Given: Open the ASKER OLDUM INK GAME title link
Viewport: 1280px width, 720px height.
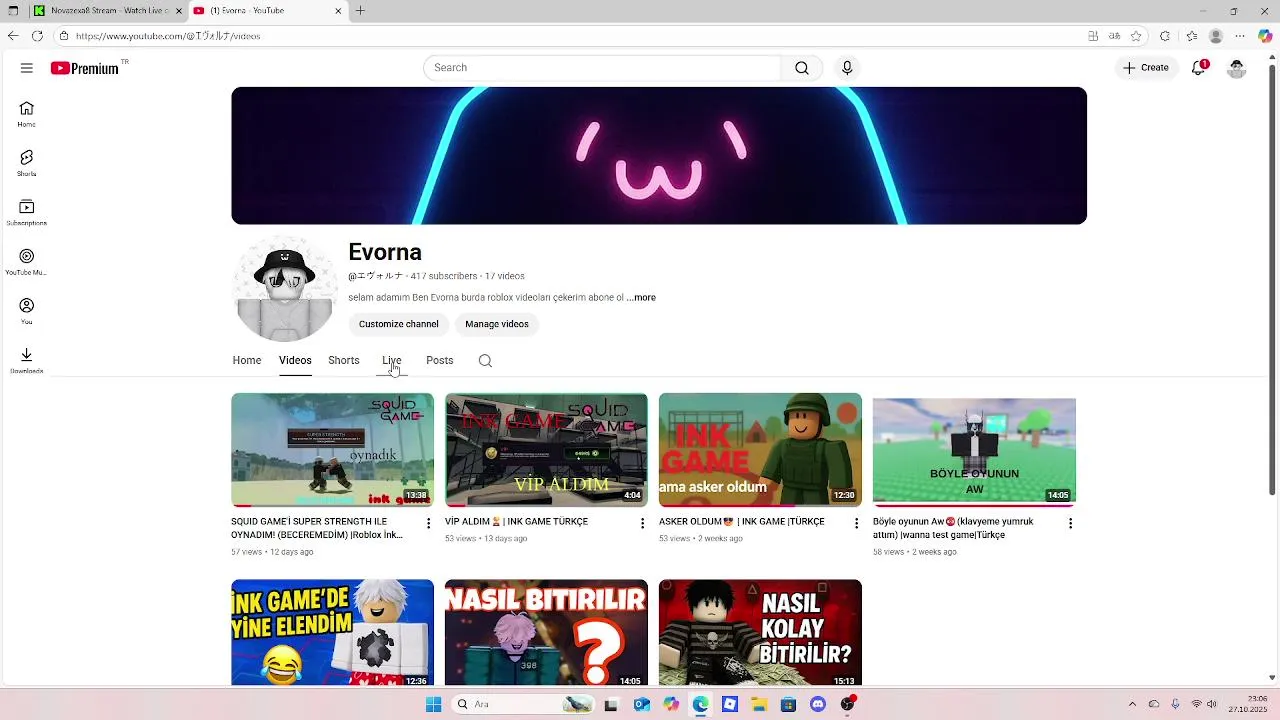Looking at the screenshot, I should (742, 522).
